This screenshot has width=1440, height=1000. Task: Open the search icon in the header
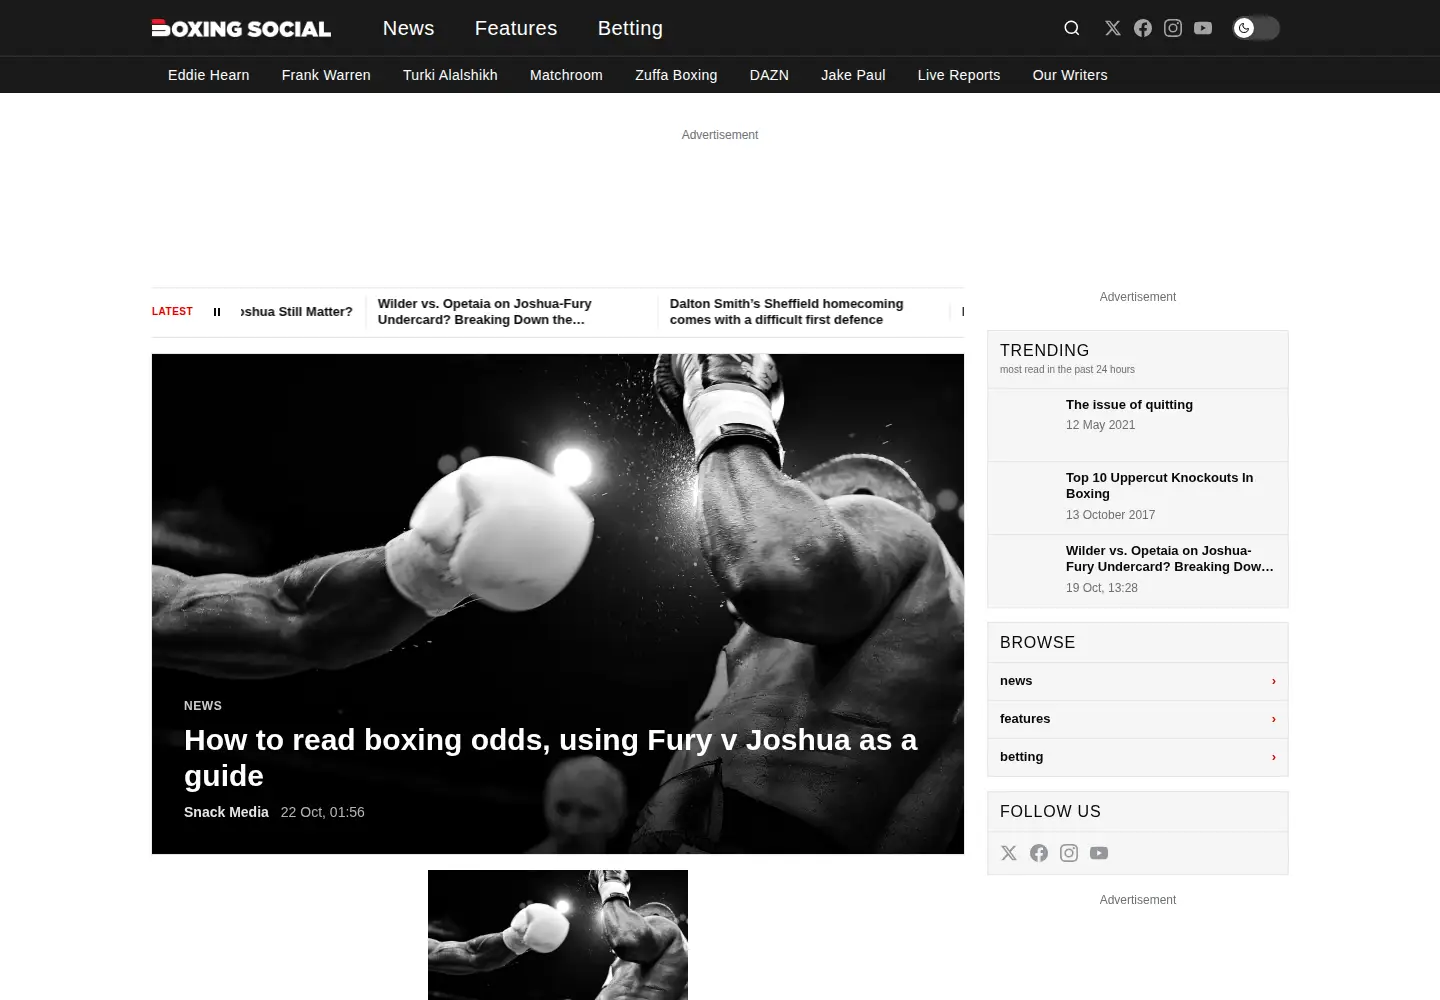tap(1072, 28)
